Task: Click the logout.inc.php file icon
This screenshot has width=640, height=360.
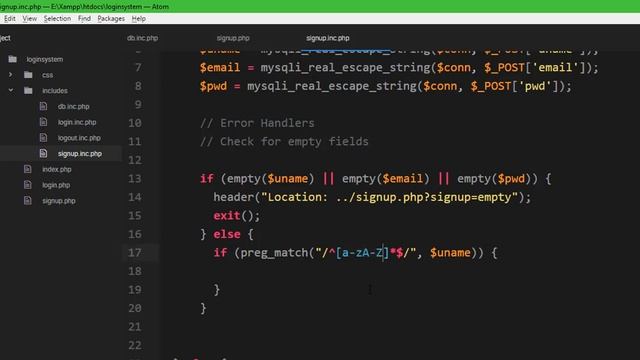Action: pos(43,138)
